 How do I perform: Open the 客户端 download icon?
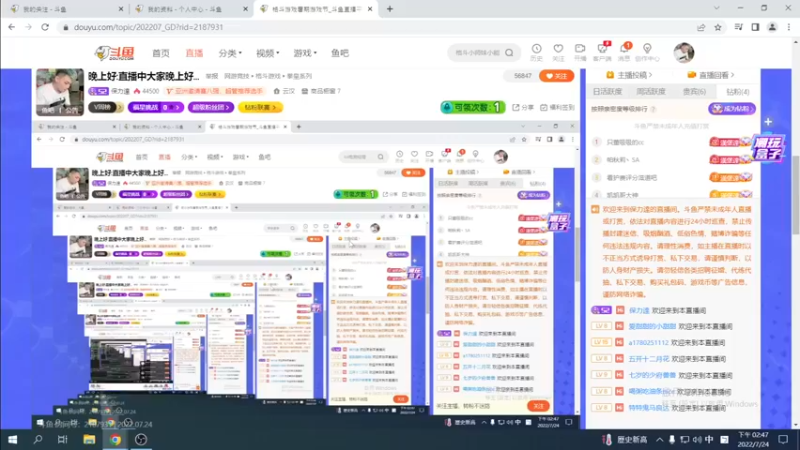tap(603, 48)
